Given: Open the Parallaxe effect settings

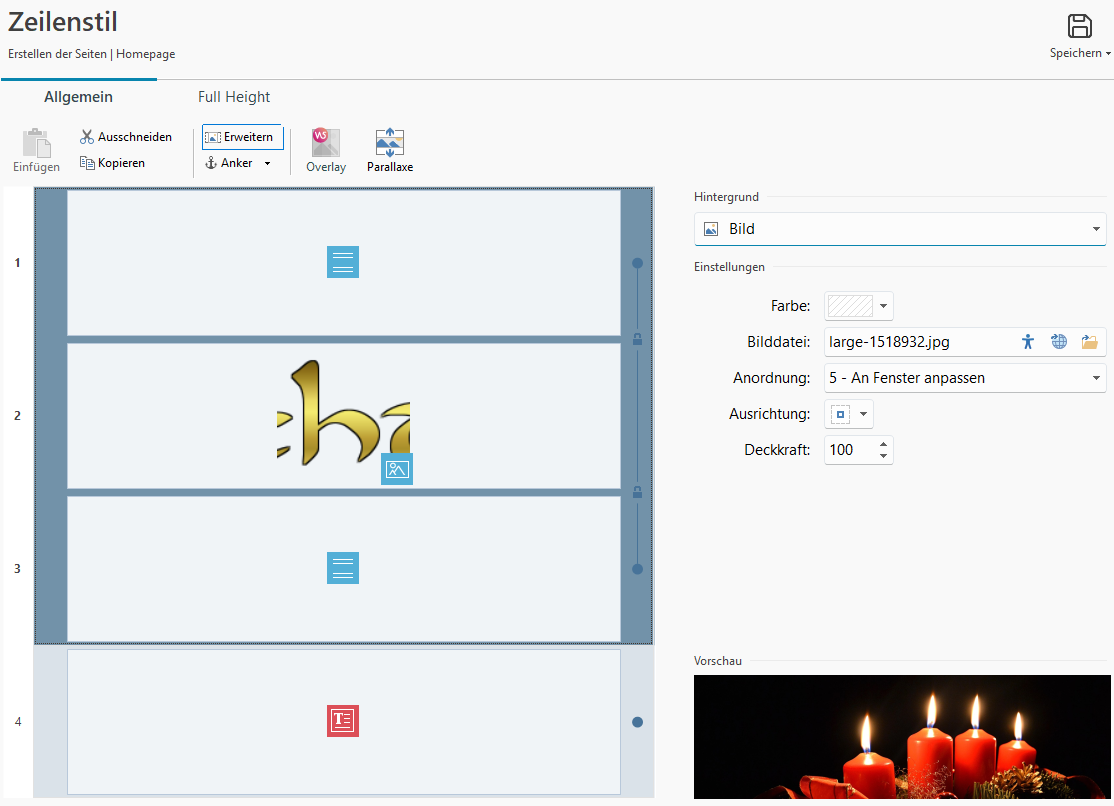Looking at the screenshot, I should [389, 150].
